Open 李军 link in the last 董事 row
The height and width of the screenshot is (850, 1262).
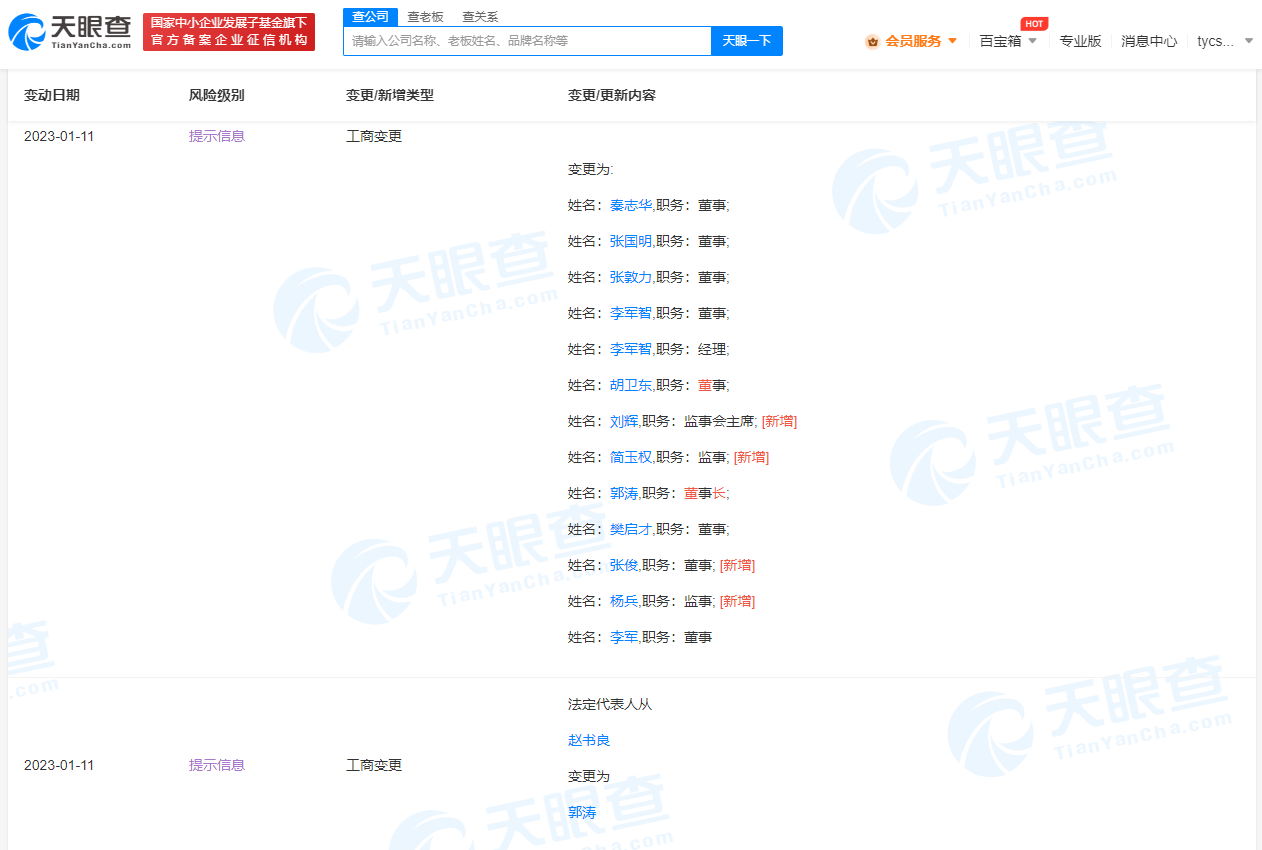tap(624, 637)
